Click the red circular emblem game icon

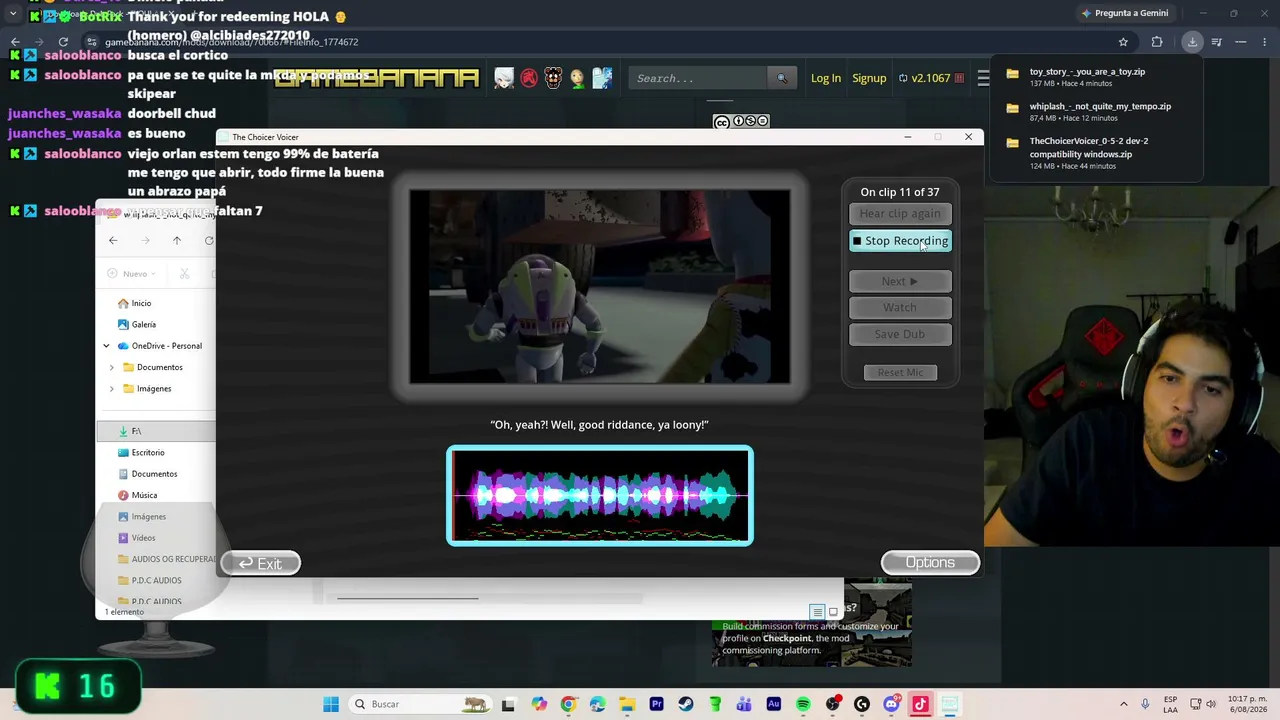click(x=529, y=78)
